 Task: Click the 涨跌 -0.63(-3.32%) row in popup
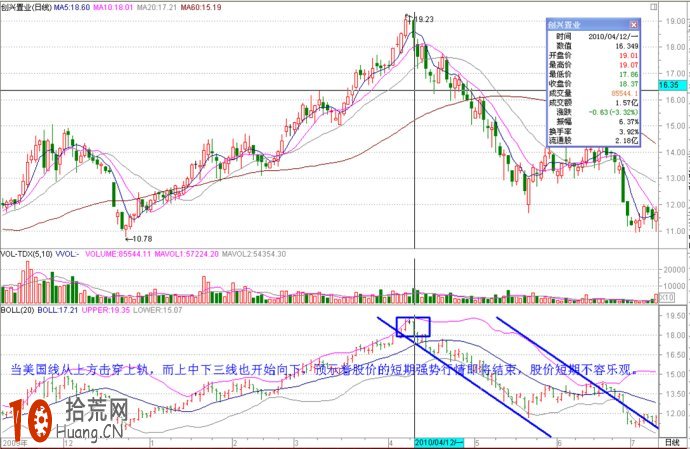click(593, 112)
